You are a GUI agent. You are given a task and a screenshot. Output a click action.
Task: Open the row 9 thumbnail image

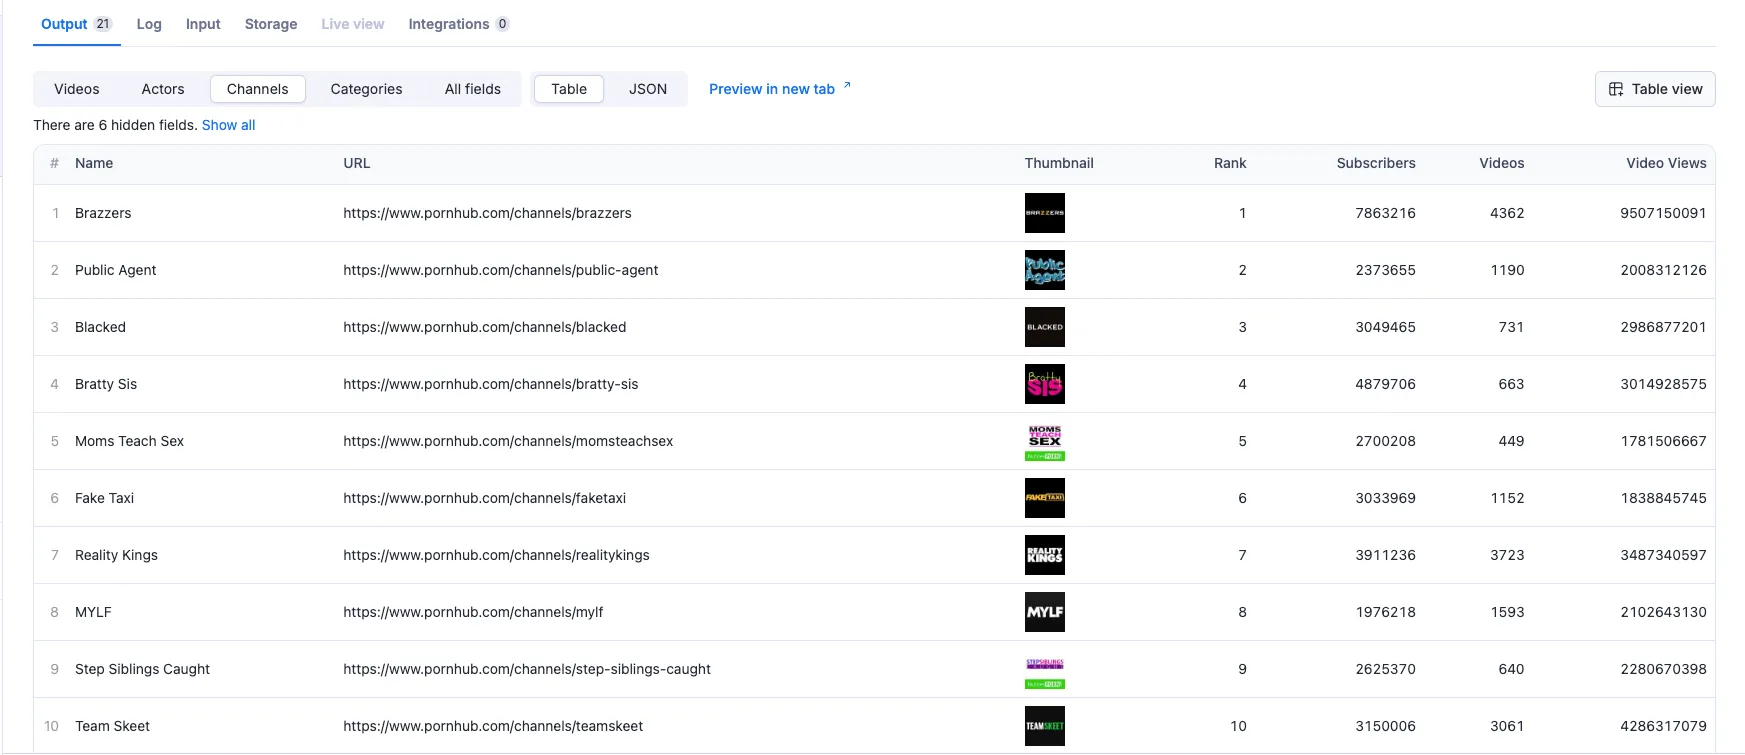coord(1045,669)
